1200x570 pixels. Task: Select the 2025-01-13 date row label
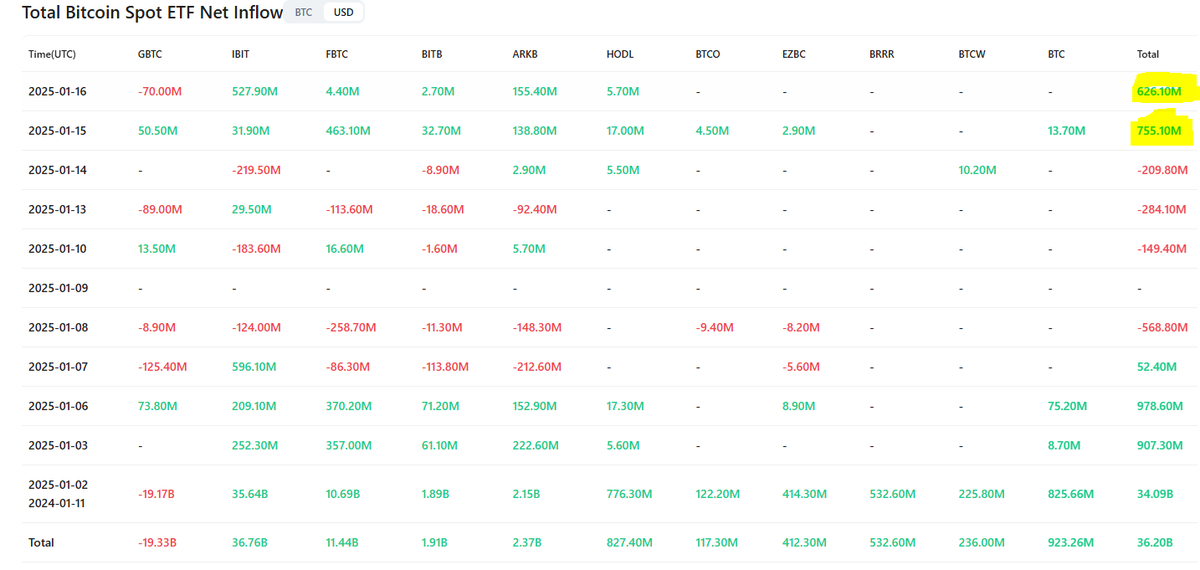(58, 209)
